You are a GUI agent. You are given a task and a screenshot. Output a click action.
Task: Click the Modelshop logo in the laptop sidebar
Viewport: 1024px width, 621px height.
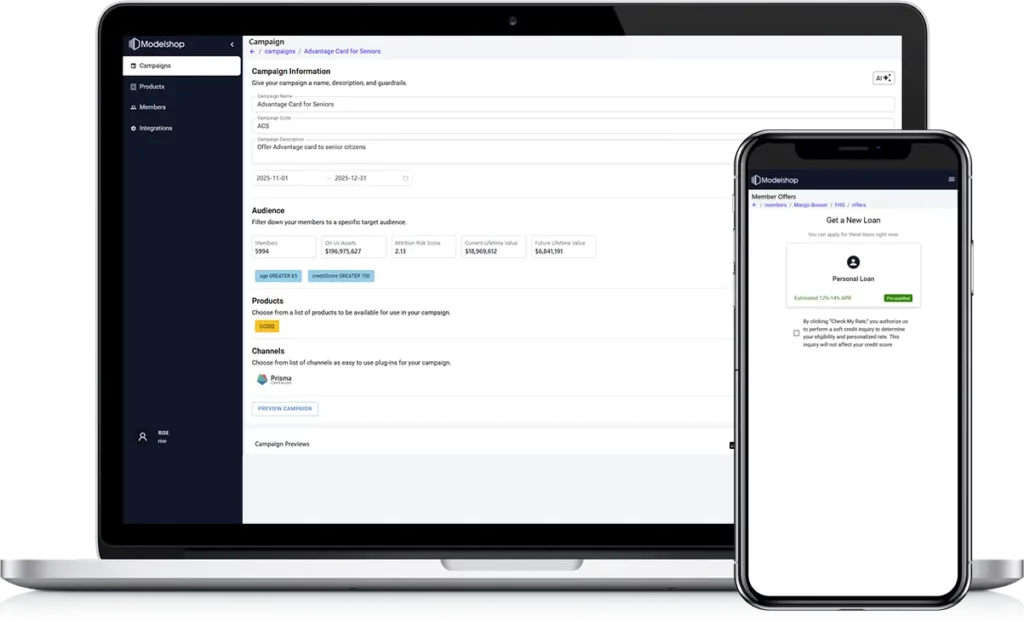tap(157, 44)
